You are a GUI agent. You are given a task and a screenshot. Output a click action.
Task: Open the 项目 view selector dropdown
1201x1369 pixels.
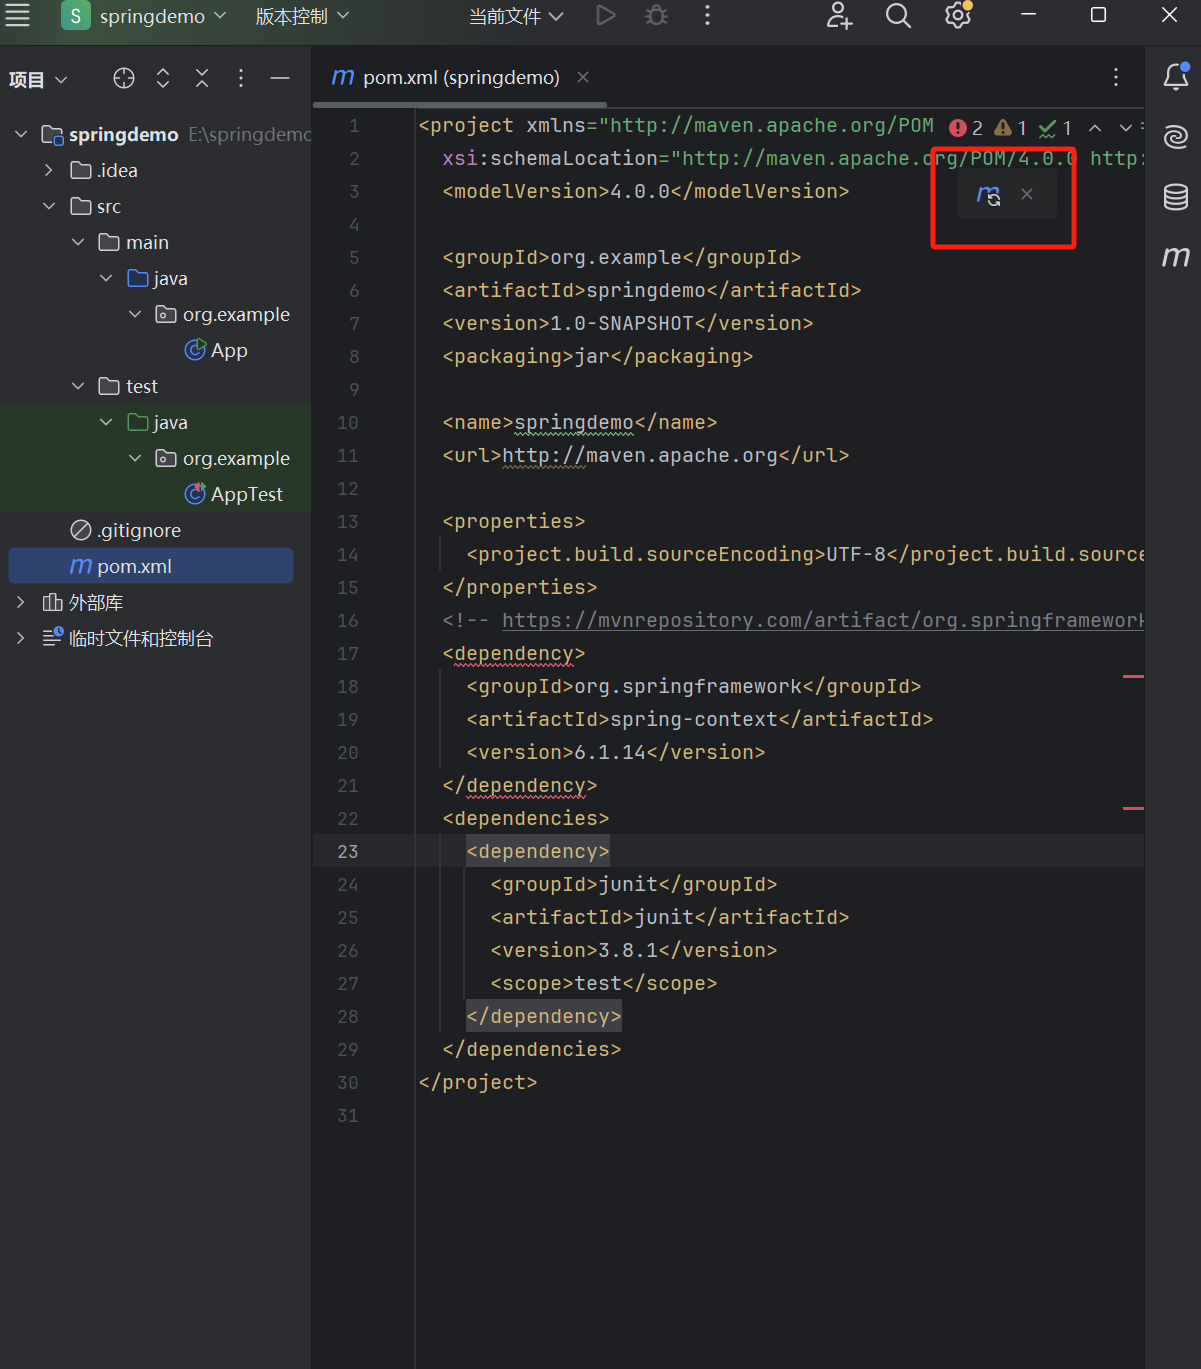tap(38, 80)
